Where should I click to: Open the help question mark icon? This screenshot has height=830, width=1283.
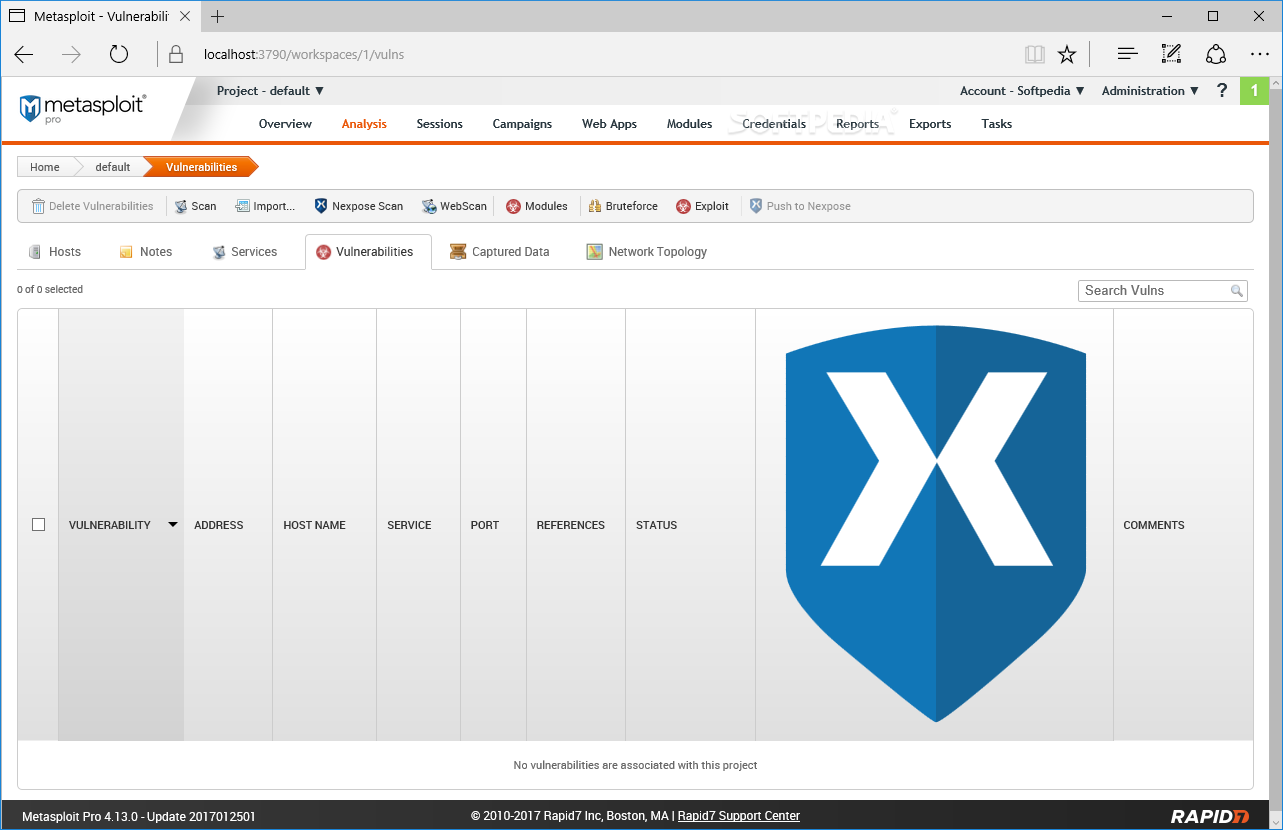click(x=1221, y=91)
